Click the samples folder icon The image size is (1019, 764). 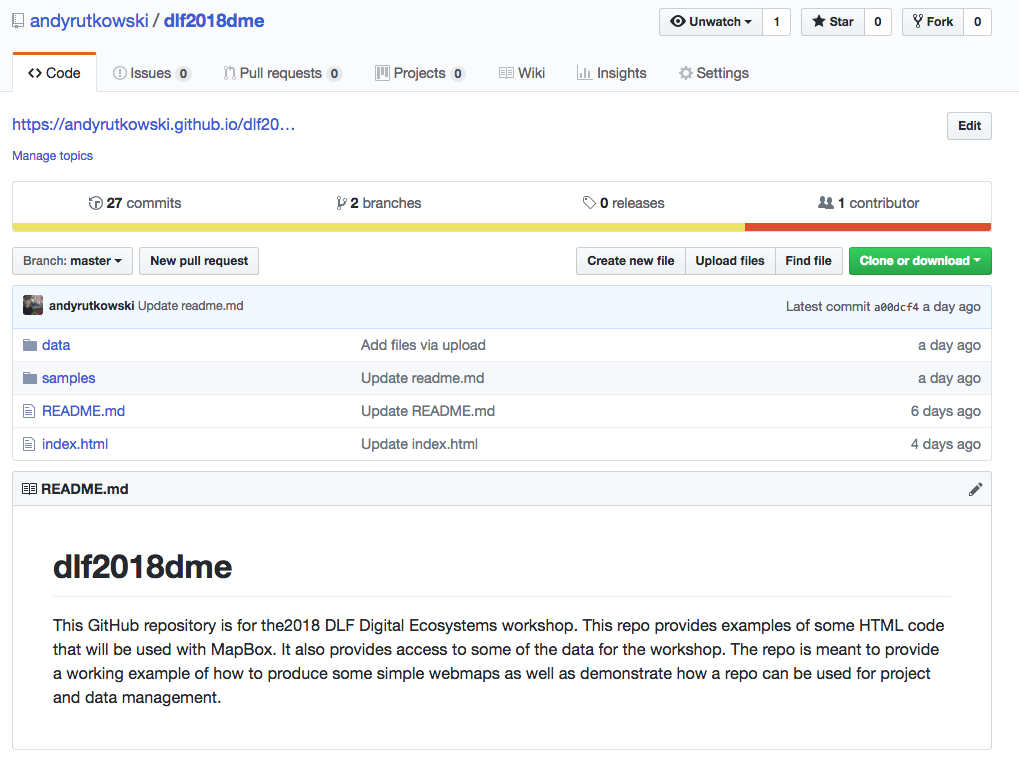coord(30,378)
